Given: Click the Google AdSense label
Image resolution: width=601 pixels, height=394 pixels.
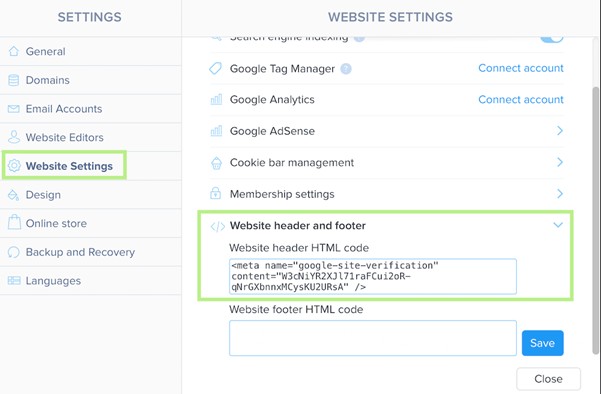Looking at the screenshot, I should pyautogui.click(x=272, y=131).
